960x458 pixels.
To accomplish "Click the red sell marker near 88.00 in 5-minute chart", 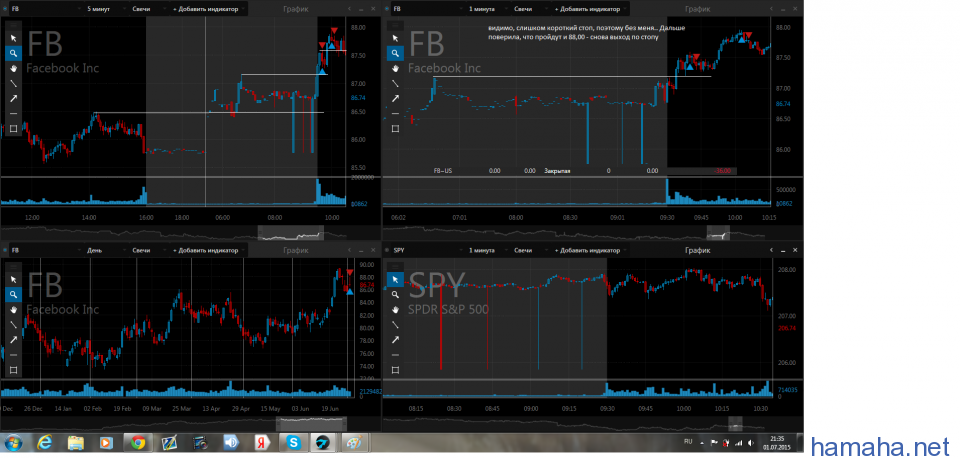I will [334, 31].
